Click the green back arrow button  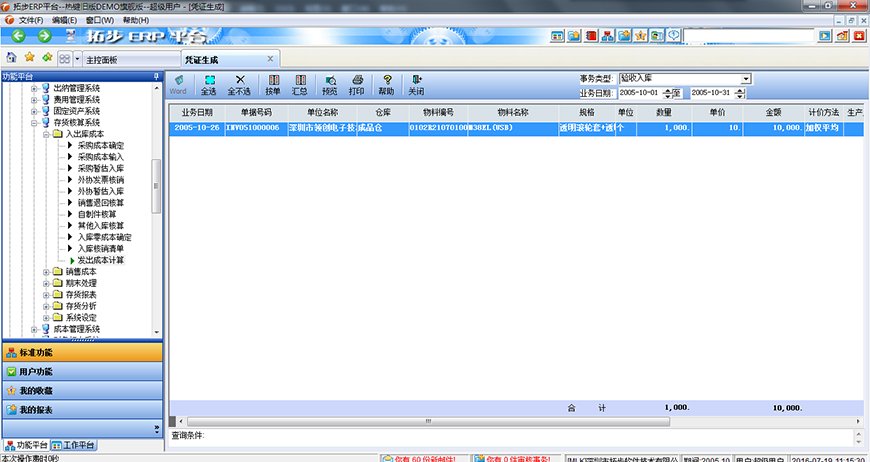(x=18, y=36)
